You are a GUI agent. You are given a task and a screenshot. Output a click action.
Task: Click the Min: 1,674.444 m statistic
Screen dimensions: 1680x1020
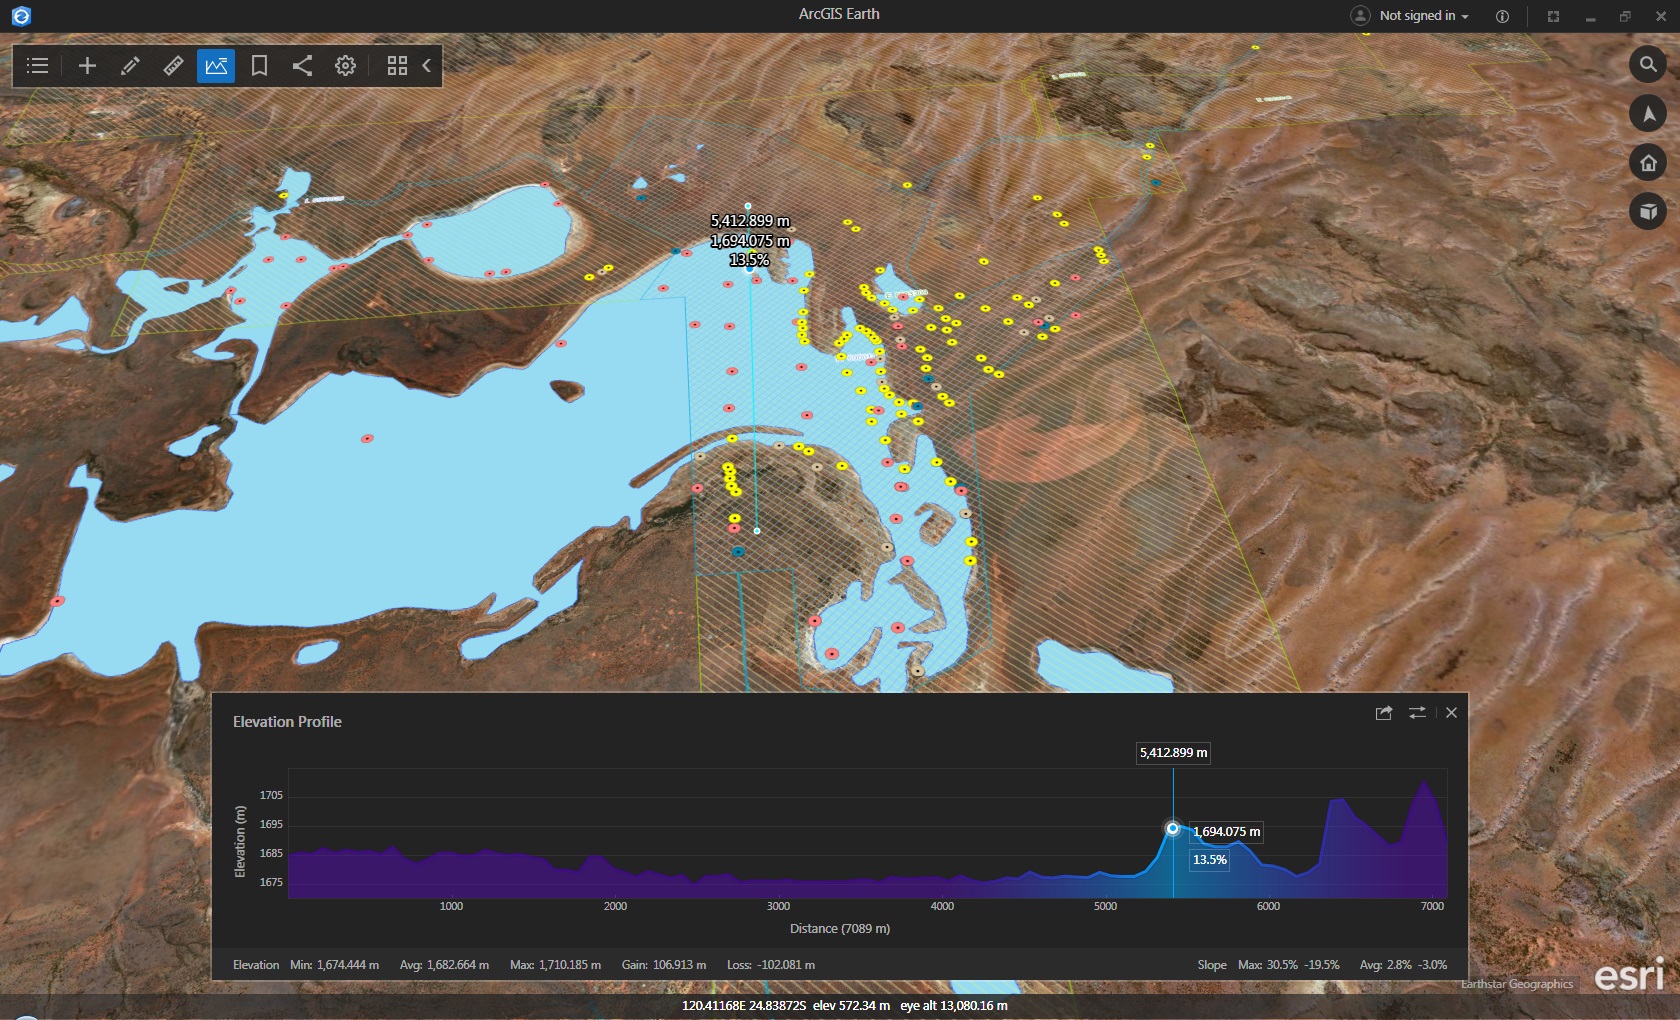click(334, 965)
